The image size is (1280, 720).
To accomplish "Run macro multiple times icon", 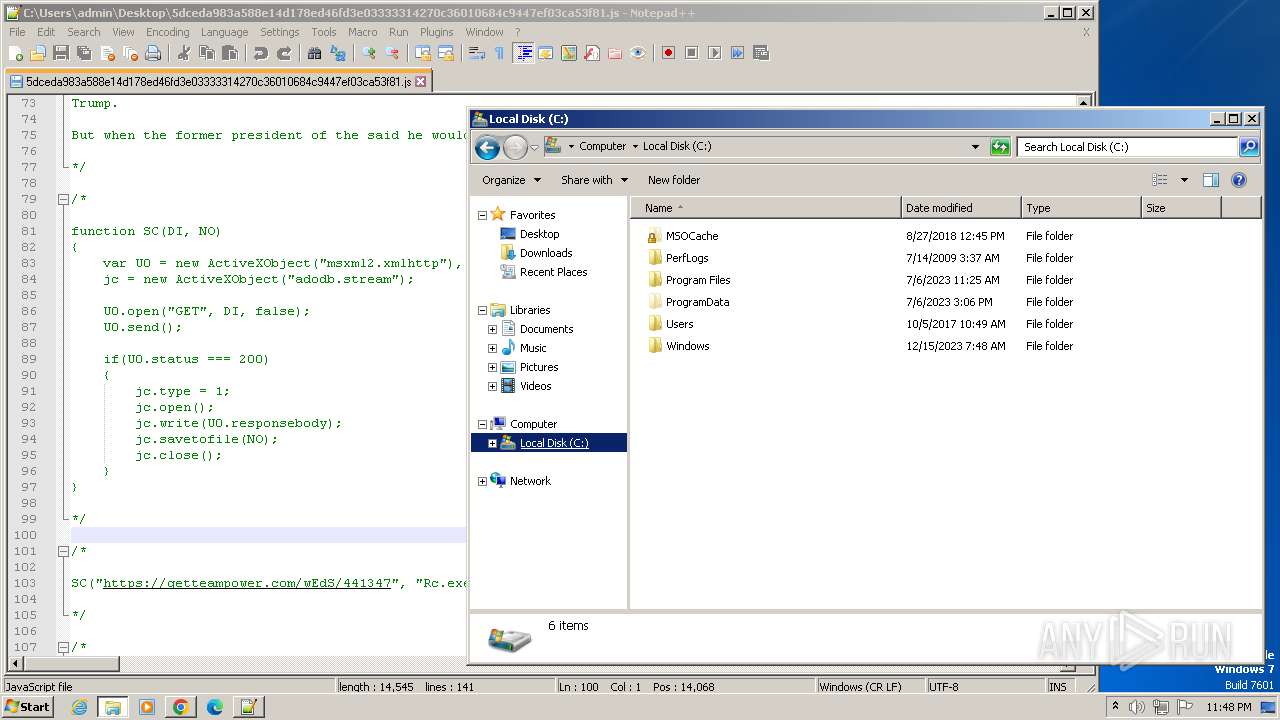I will [737, 53].
